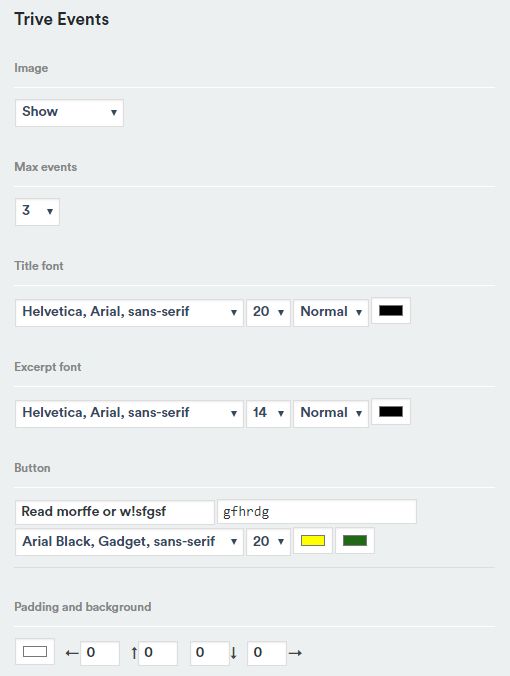Click the Title font black color swatch

click(x=391, y=310)
